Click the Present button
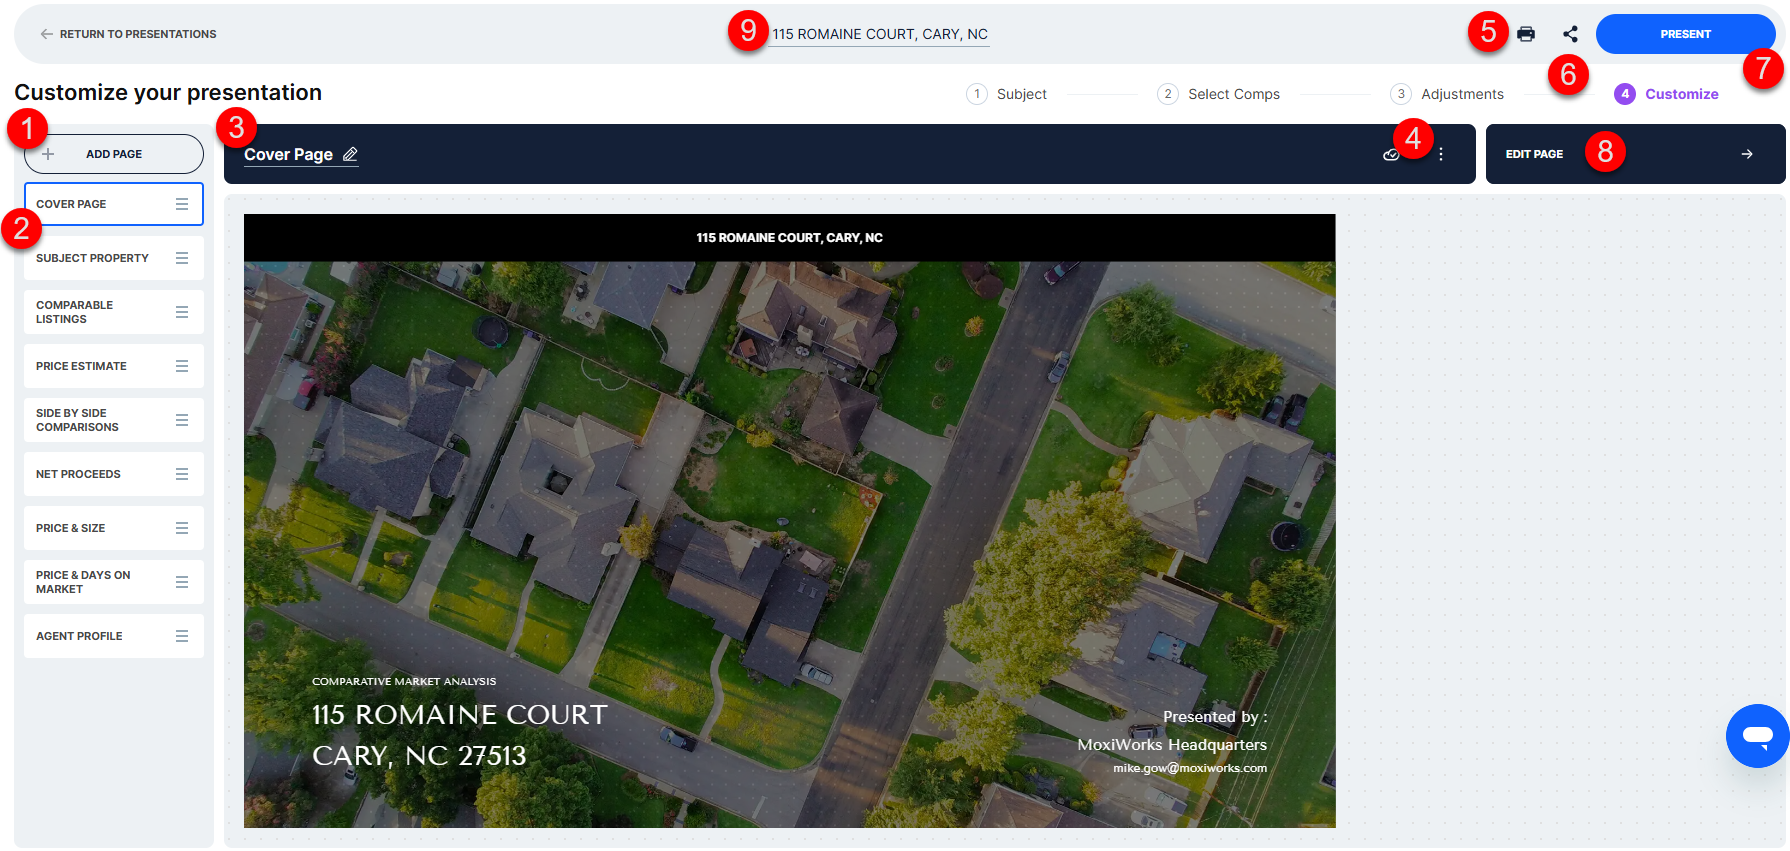 1685,34
